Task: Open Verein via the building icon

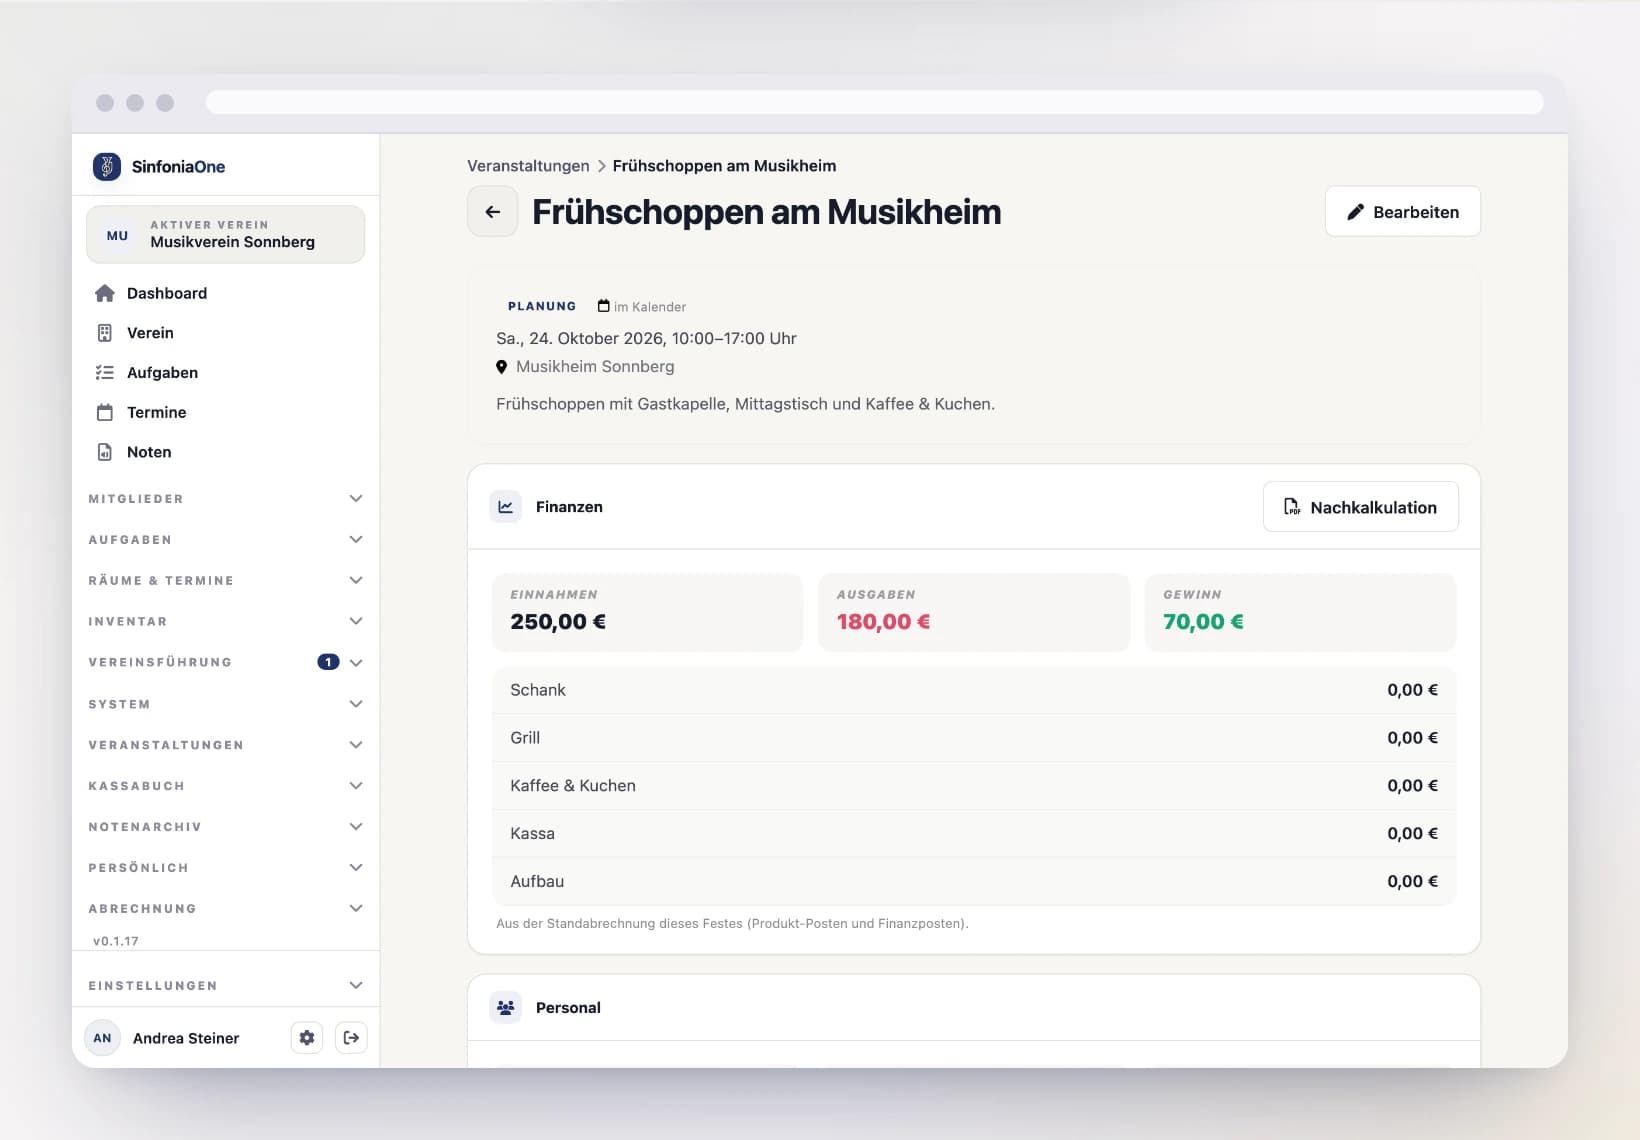Action: click(x=105, y=333)
